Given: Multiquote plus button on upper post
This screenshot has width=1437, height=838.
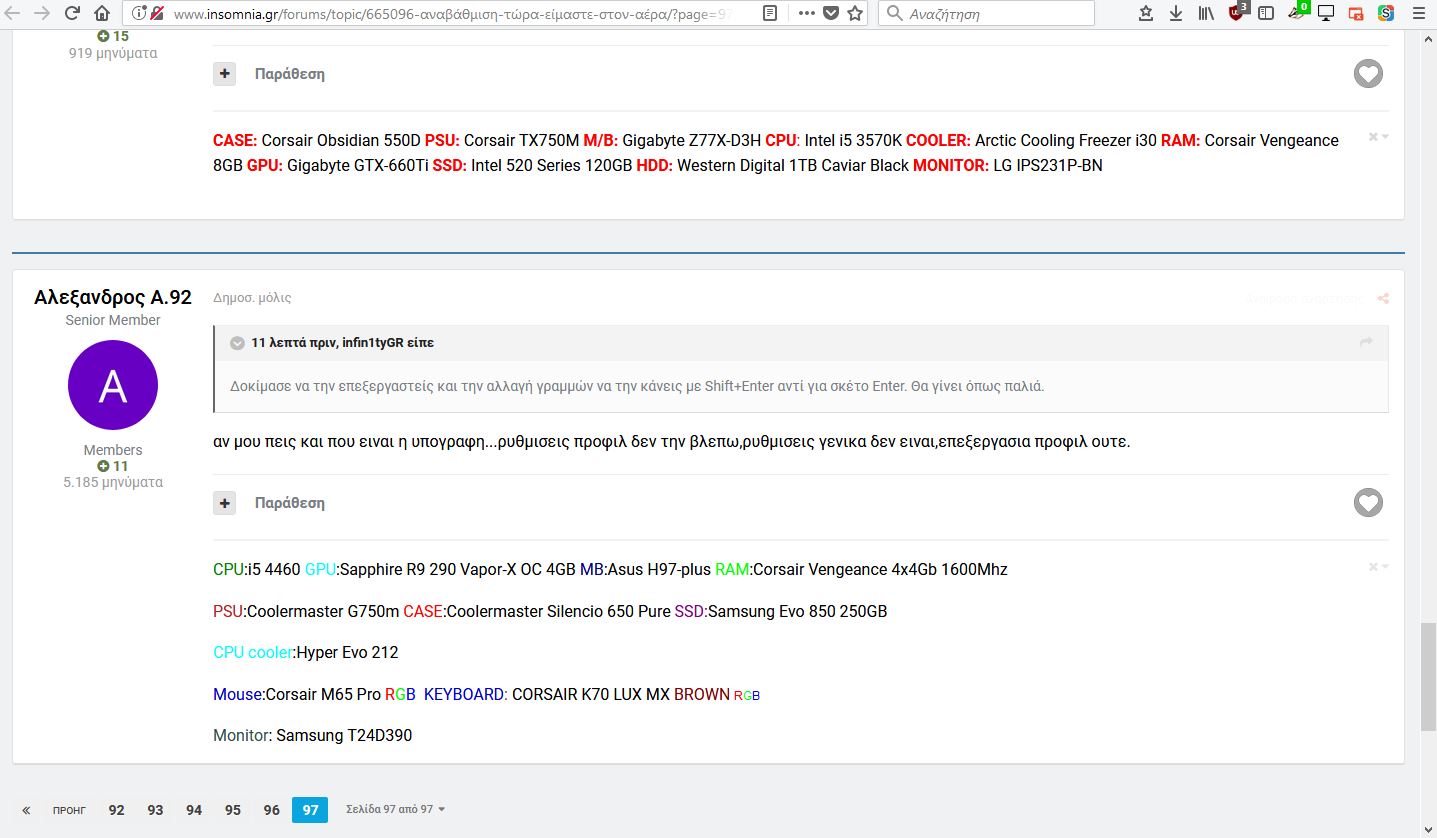Looking at the screenshot, I should point(225,74).
